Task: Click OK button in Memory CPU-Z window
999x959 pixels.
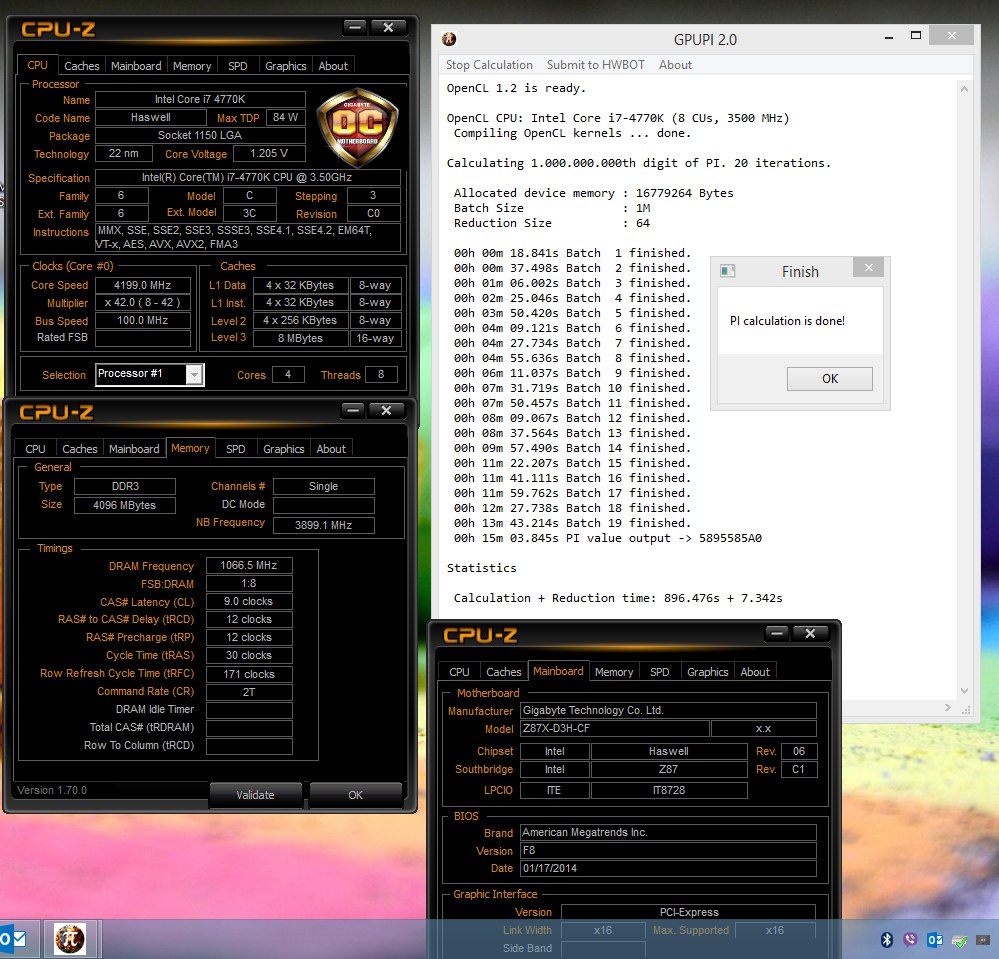Action: point(356,795)
